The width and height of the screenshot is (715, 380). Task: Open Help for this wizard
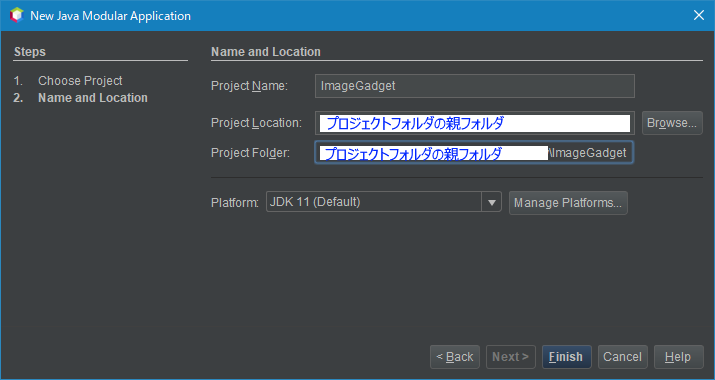point(679,357)
